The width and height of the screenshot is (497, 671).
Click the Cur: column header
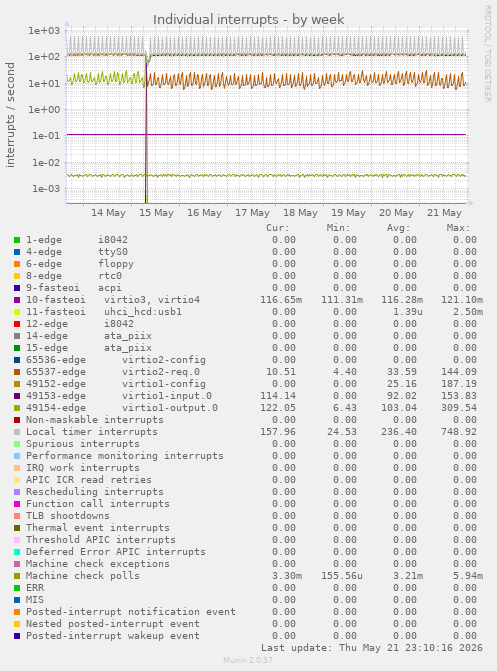coord(278,228)
